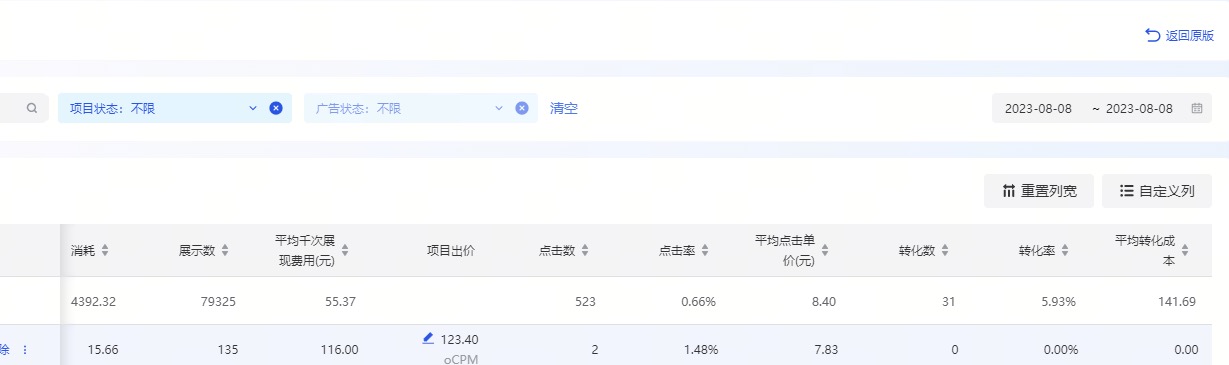The width and height of the screenshot is (1229, 365).
Task: Click the pencil edit icon beside 123.40
Action: tap(428, 338)
